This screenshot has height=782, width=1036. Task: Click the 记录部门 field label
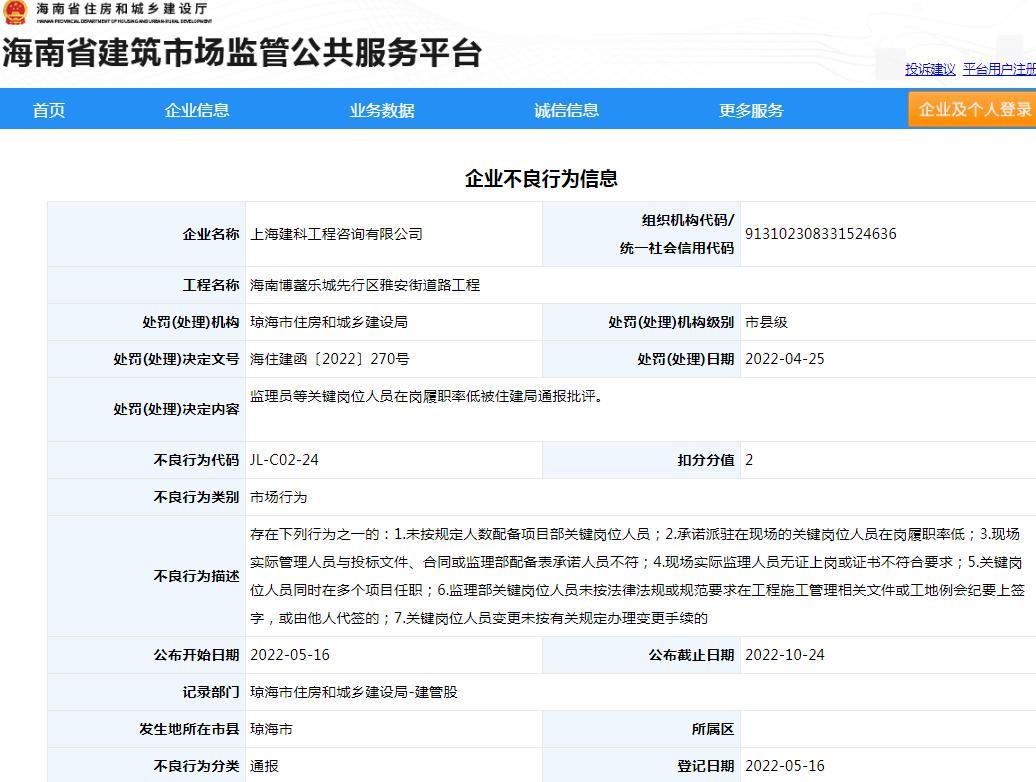211,692
